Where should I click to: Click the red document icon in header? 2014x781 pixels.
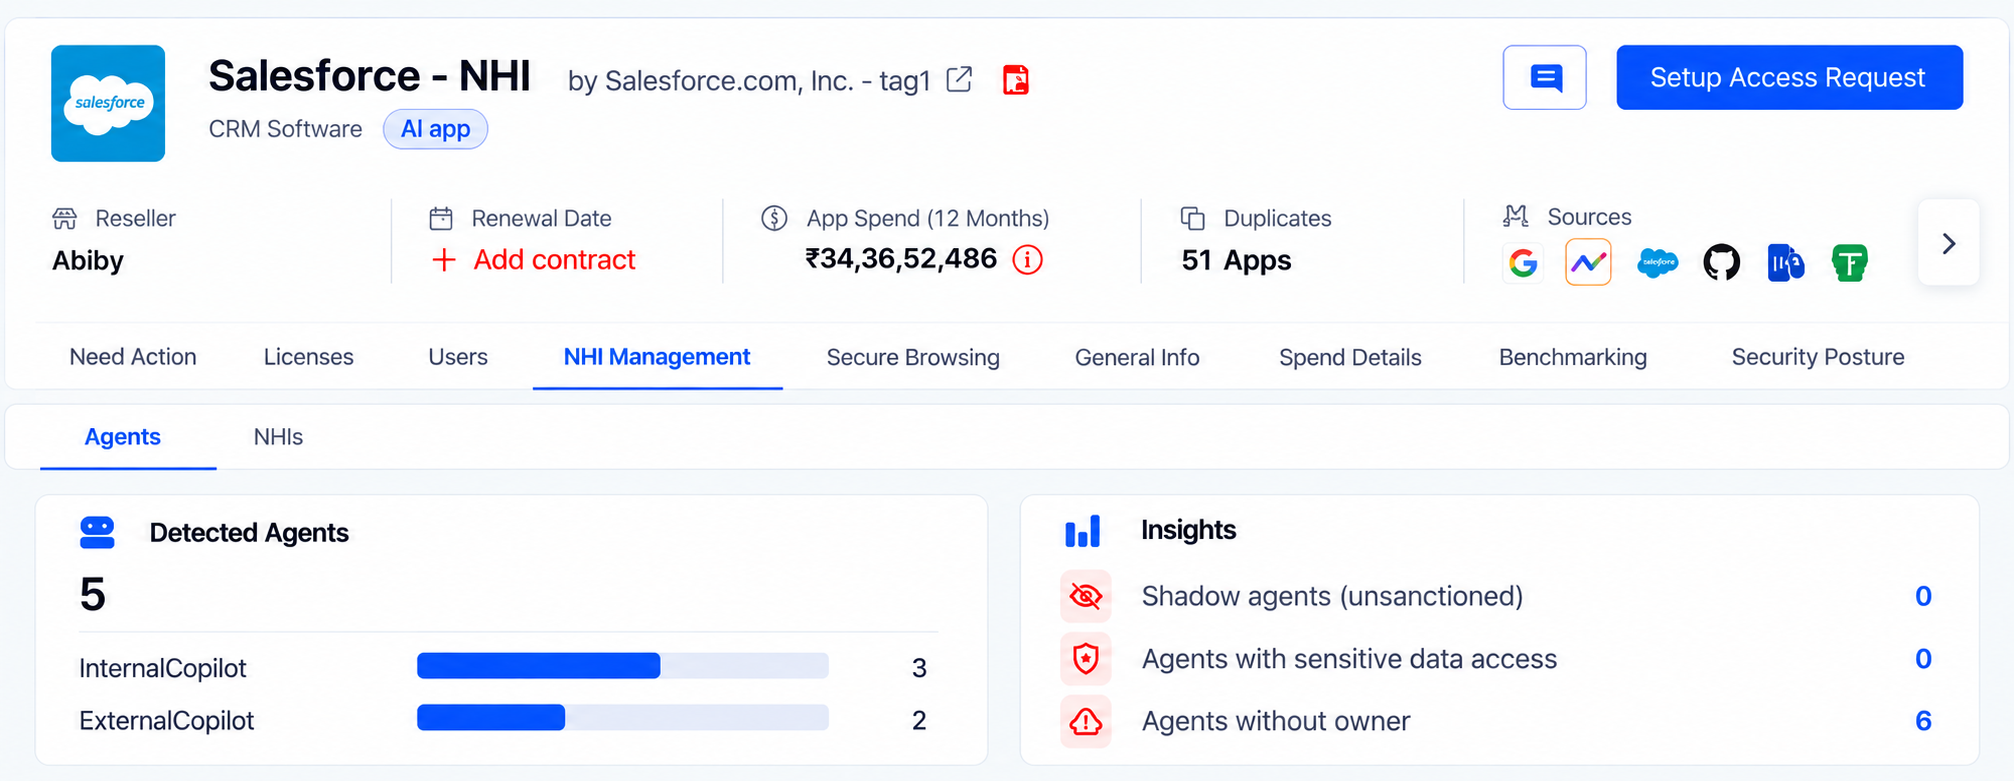[1016, 80]
